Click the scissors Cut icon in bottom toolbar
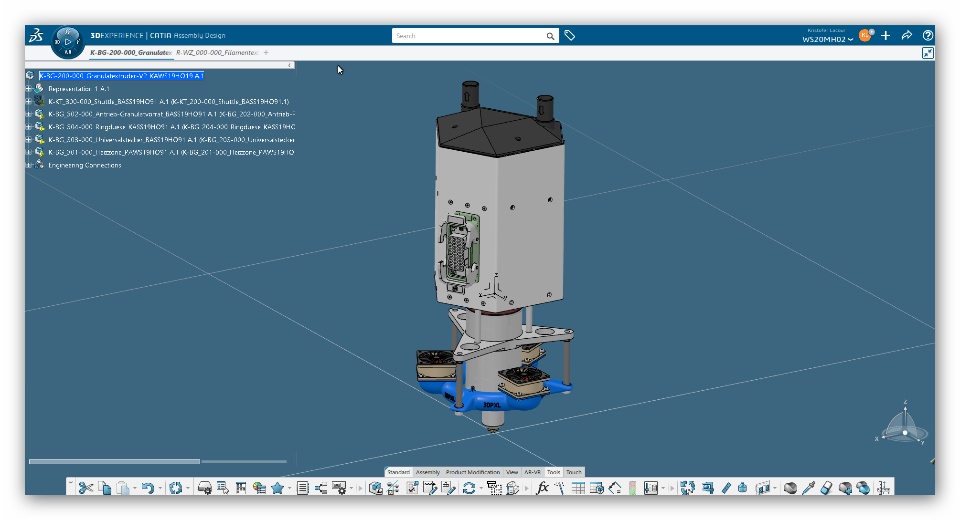This screenshot has width=960, height=520. pos(85,488)
